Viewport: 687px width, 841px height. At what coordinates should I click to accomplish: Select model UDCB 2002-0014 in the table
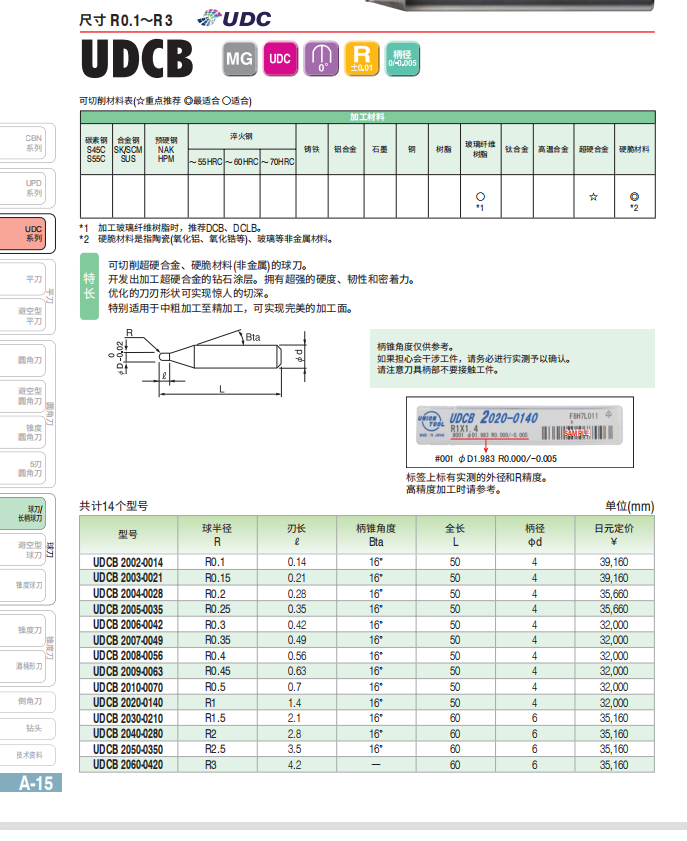(x=128, y=562)
